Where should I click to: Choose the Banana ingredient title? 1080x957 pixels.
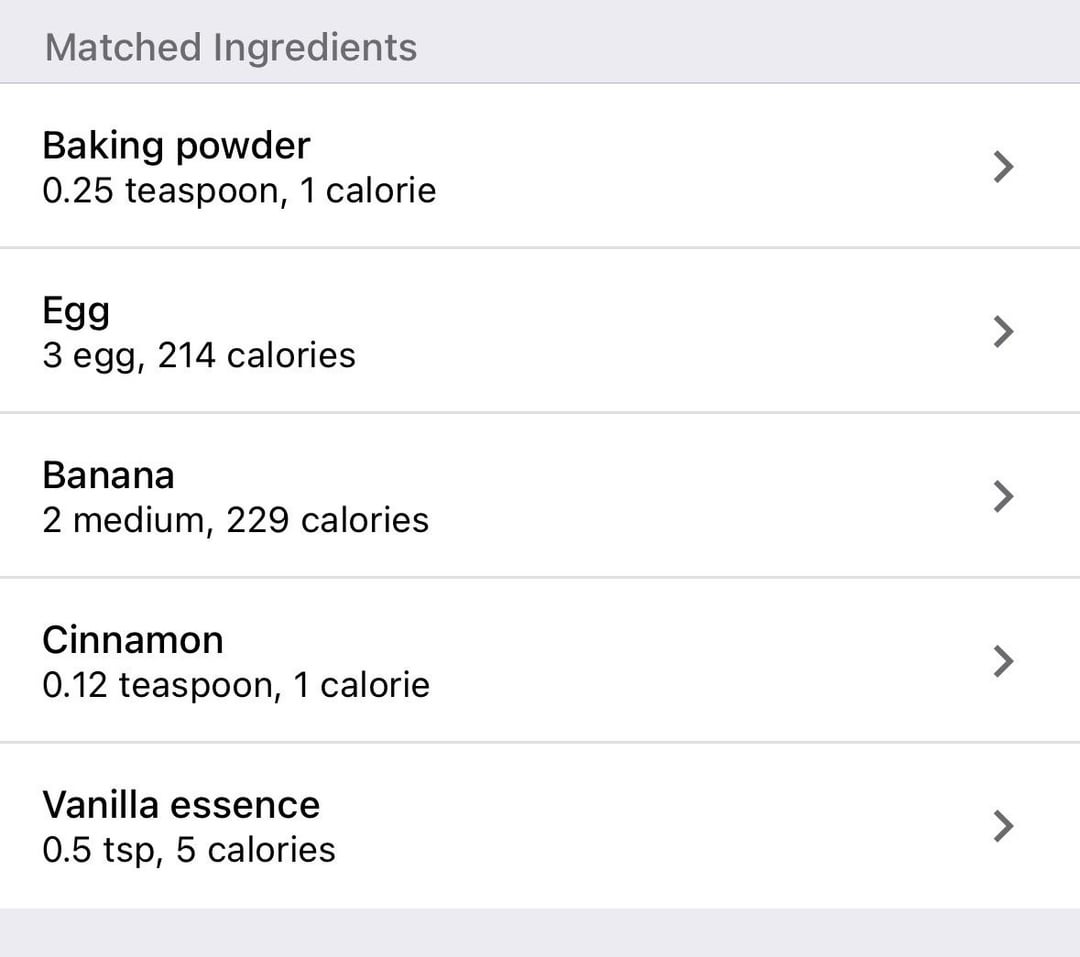(x=108, y=475)
